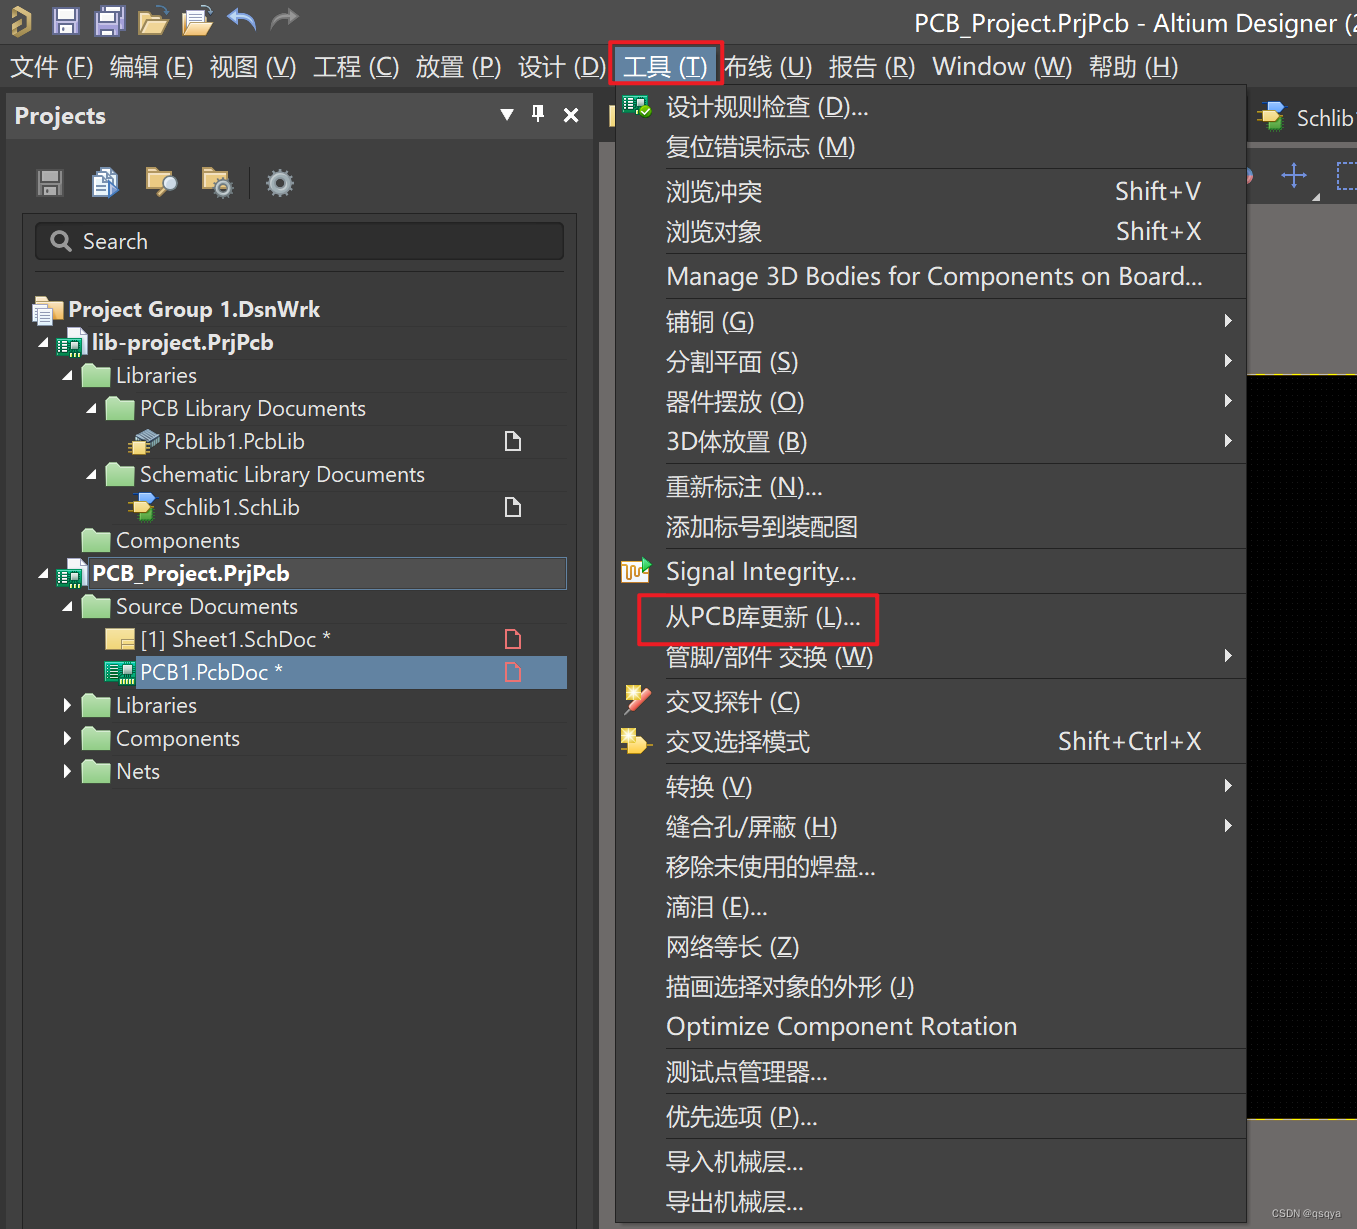Select [1] Sheet1.SchDoc in tree
This screenshot has width=1357, height=1229.
tap(235, 639)
